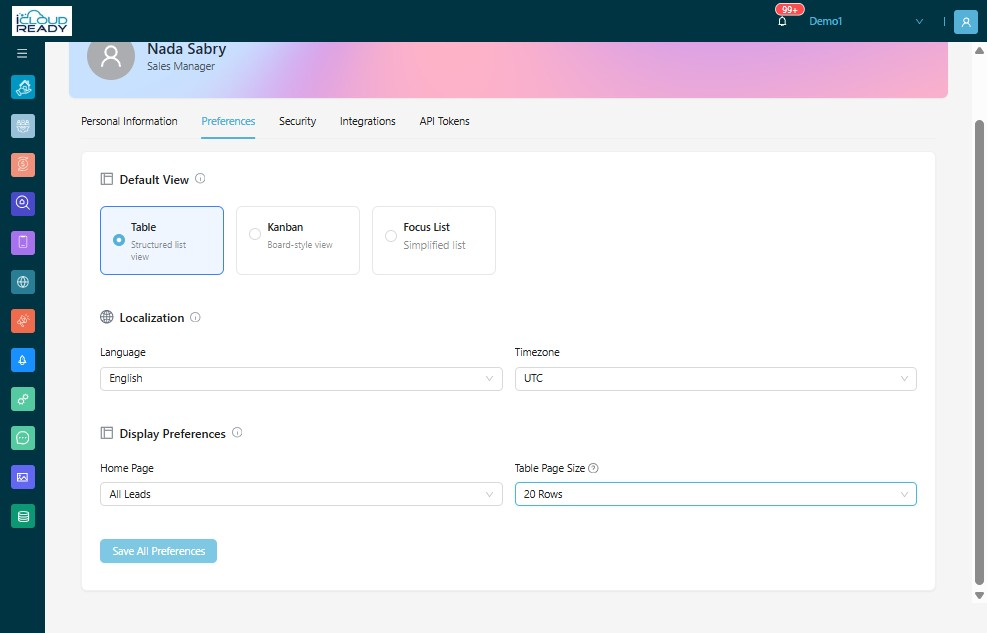Screen dimensions: 987x633
Task: Open the house-in-hand sidebar module
Action: pyautogui.click(x=23, y=87)
